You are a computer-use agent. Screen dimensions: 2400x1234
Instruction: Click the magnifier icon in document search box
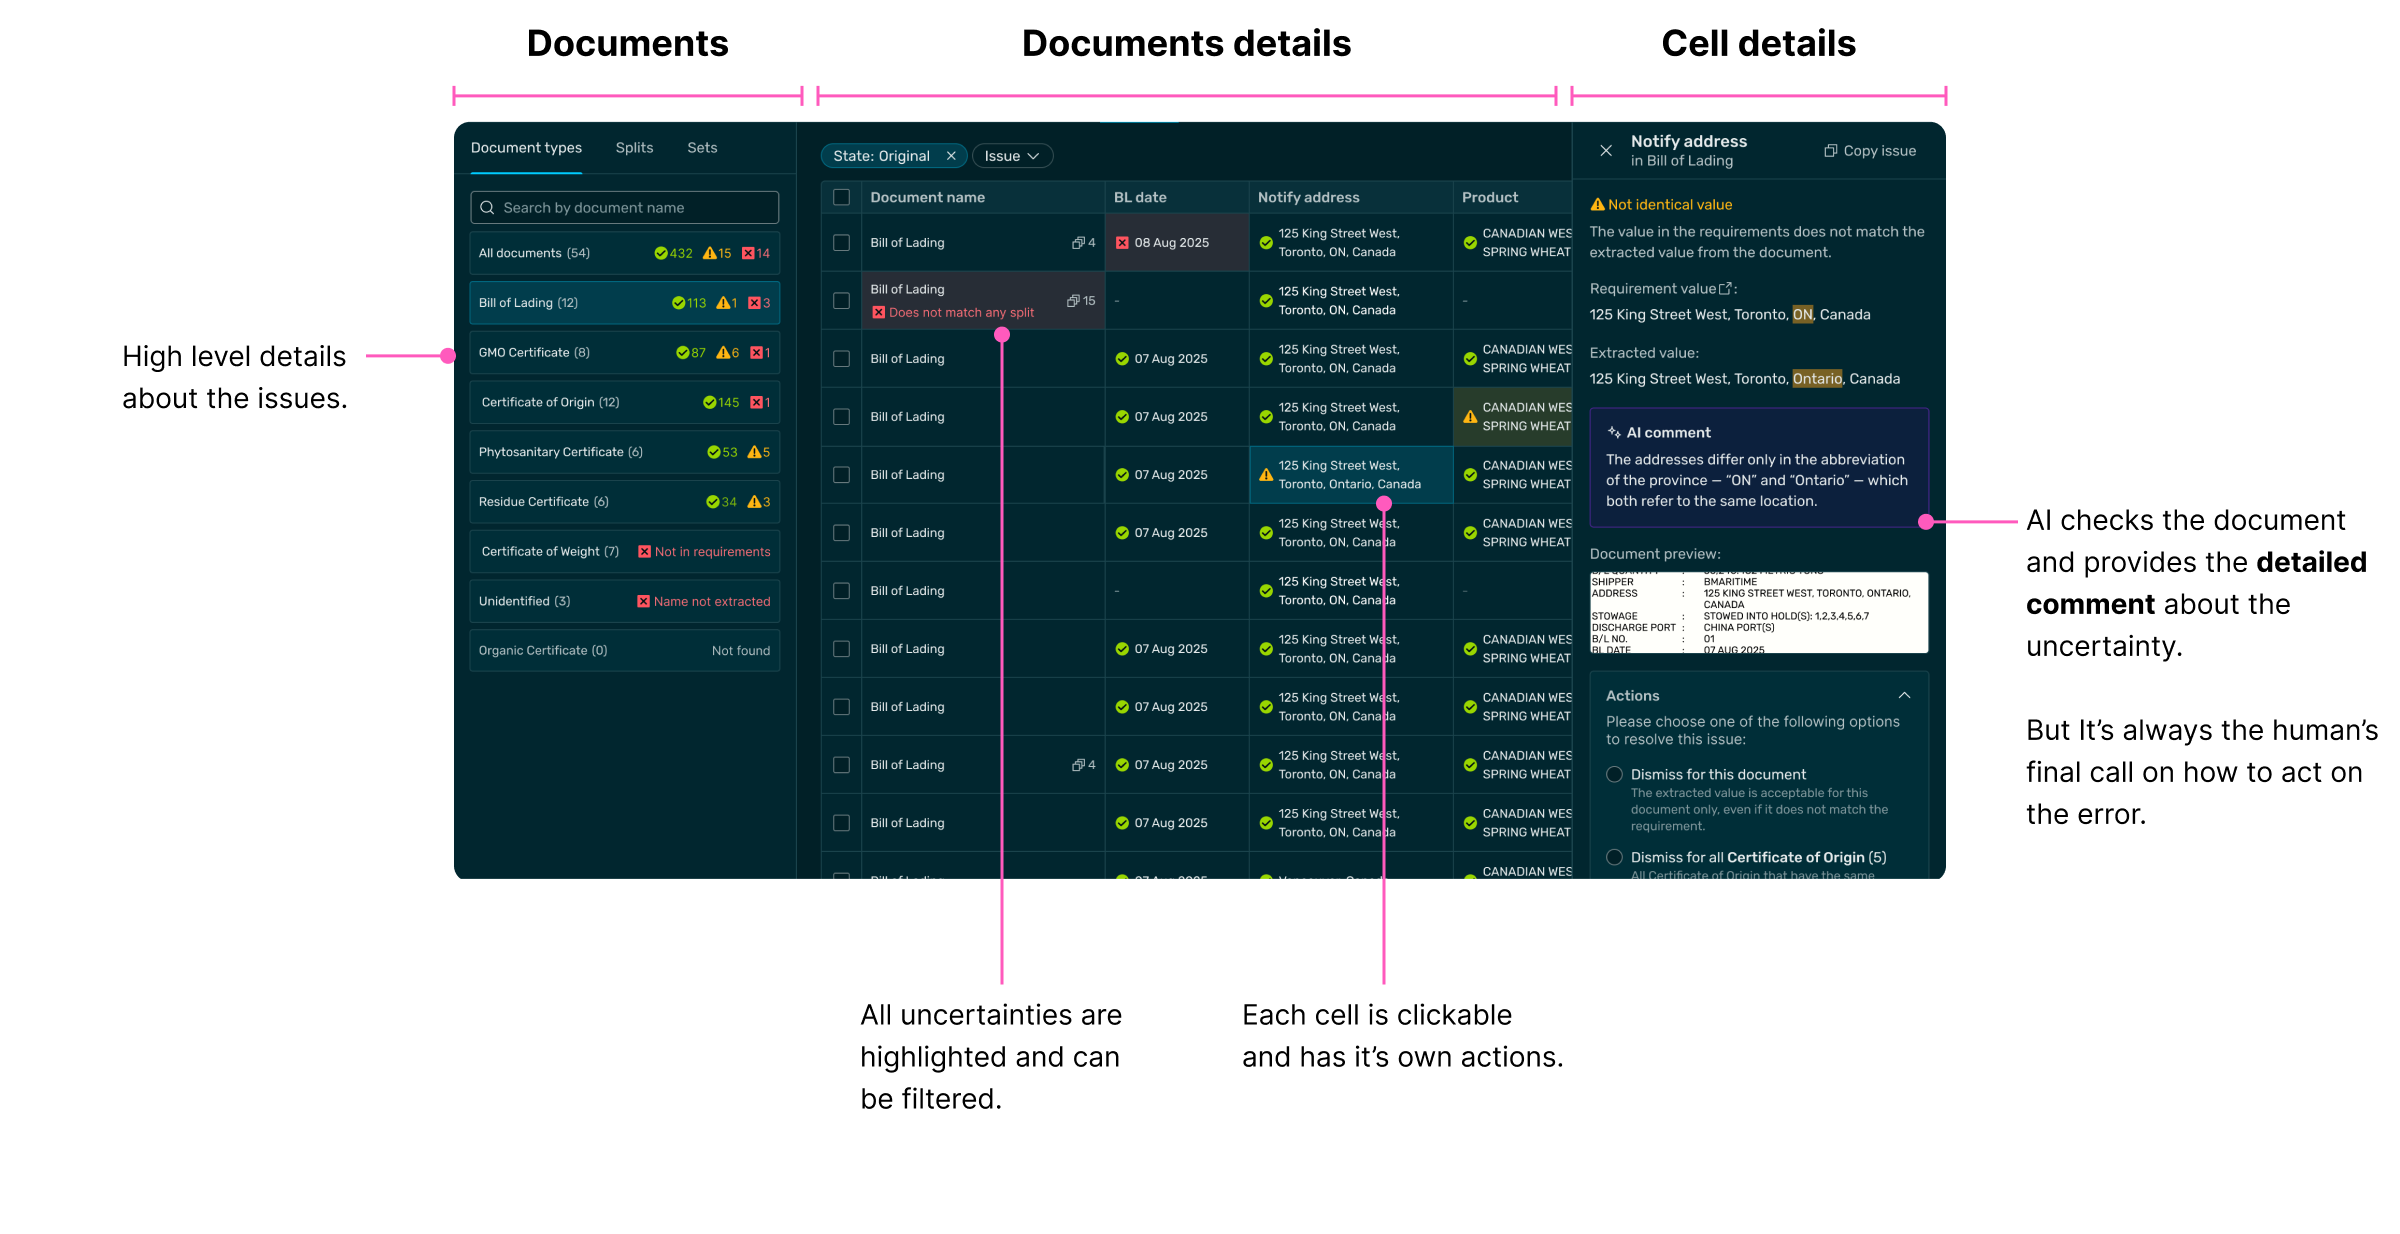pyautogui.click(x=487, y=208)
